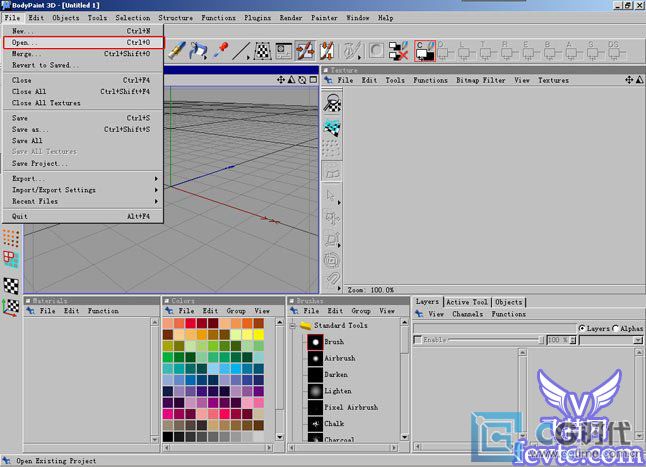Choose New... from the File menu

click(82, 31)
